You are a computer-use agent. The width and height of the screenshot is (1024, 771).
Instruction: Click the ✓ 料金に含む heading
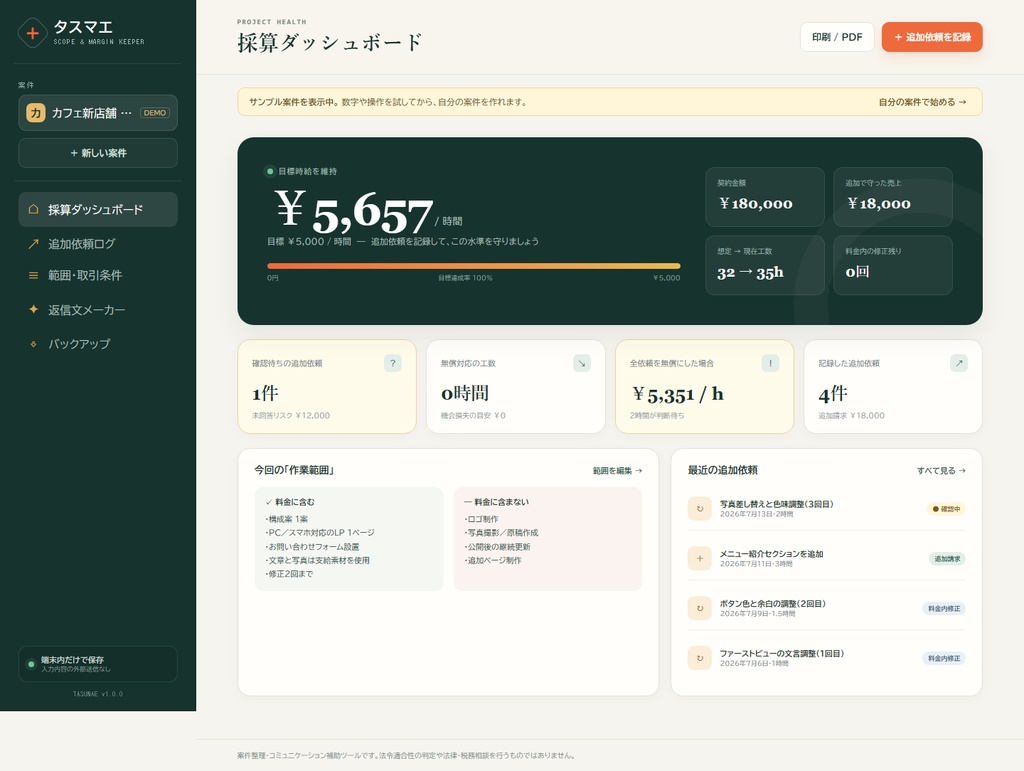click(290, 502)
